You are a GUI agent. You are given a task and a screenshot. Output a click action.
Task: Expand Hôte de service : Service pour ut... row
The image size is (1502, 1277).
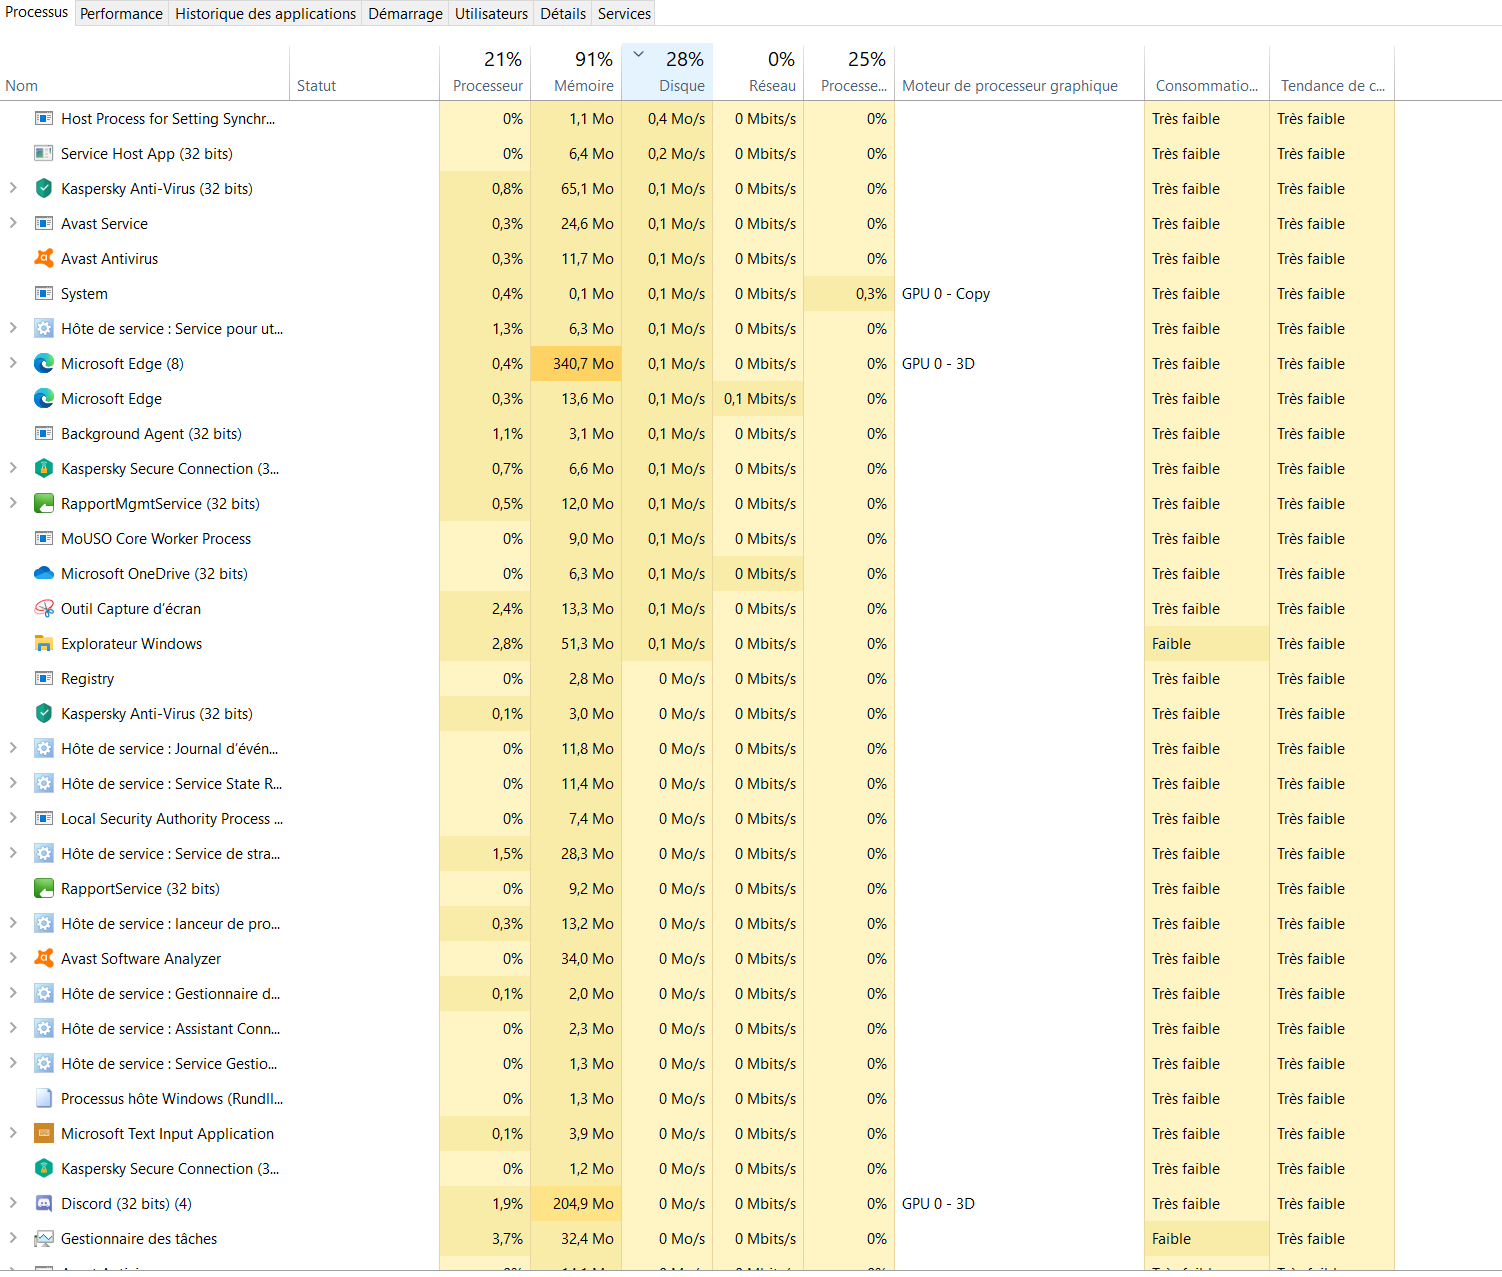pos(13,327)
